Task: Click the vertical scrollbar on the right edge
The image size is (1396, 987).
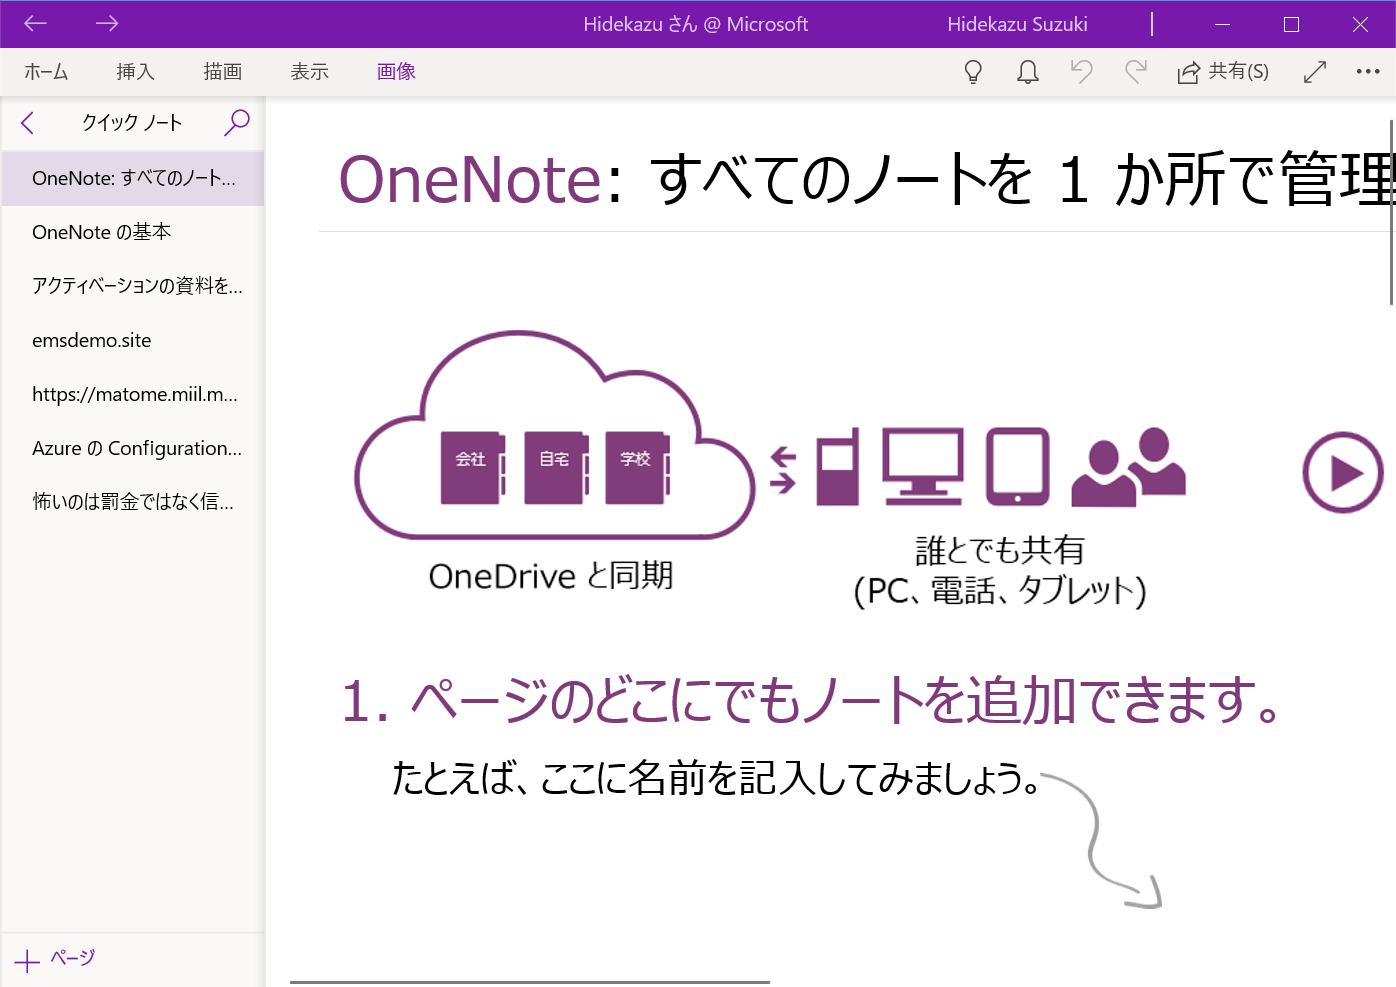Action: coord(1391,212)
